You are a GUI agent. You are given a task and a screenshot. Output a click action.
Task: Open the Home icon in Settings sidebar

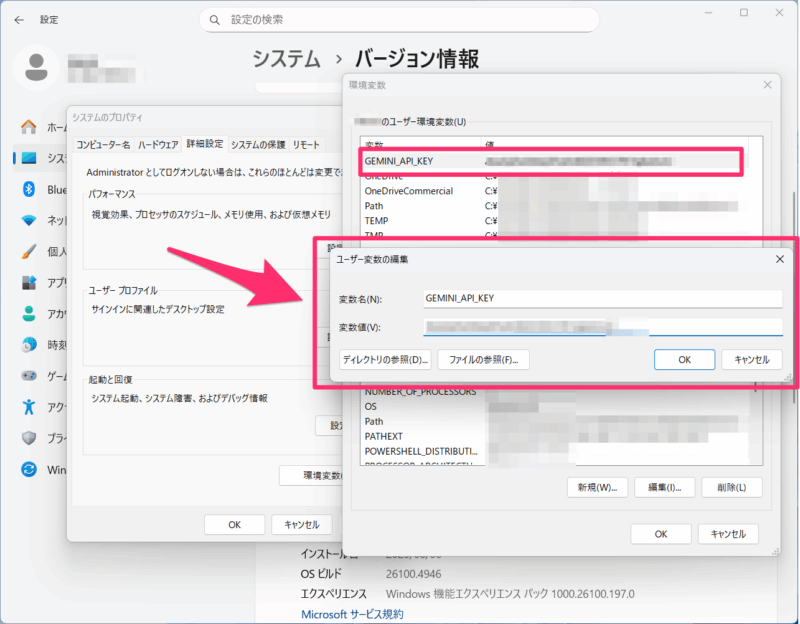[x=29, y=127]
